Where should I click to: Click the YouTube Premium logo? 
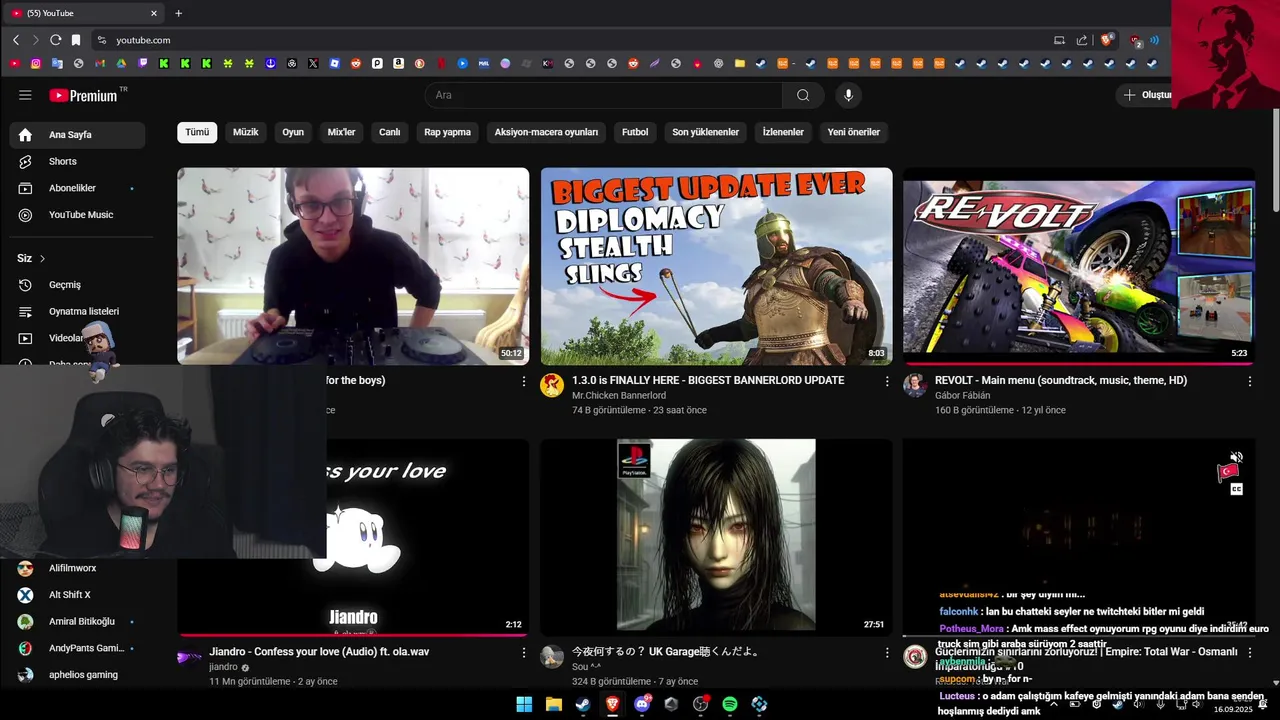click(84, 95)
